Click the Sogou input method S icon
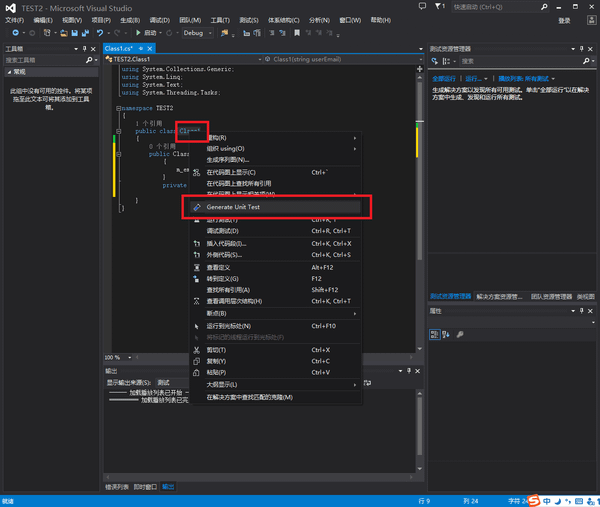The height and width of the screenshot is (507, 600). tap(534, 500)
